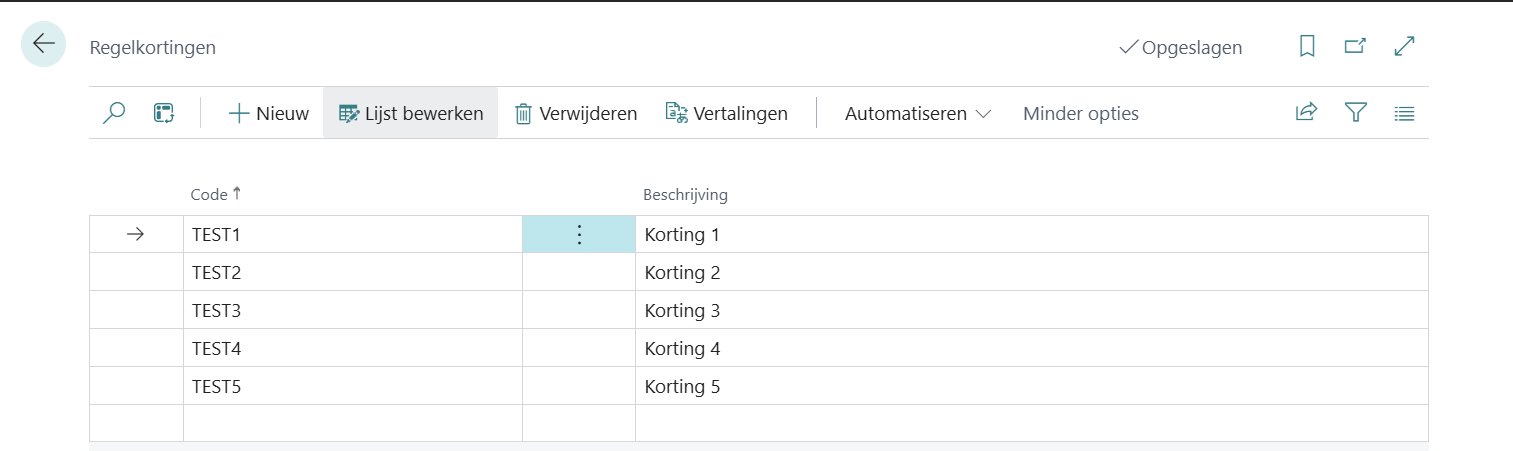Open page in new window icon
This screenshot has width=1513, height=451.
[x=1355, y=46]
